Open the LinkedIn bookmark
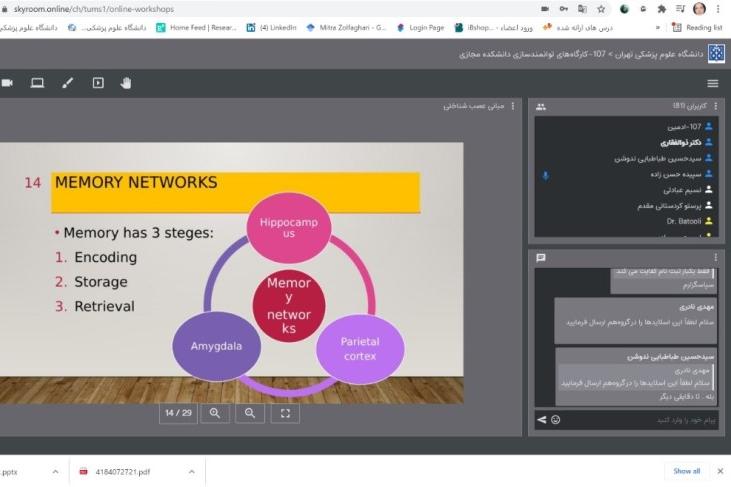 (x=263, y=28)
